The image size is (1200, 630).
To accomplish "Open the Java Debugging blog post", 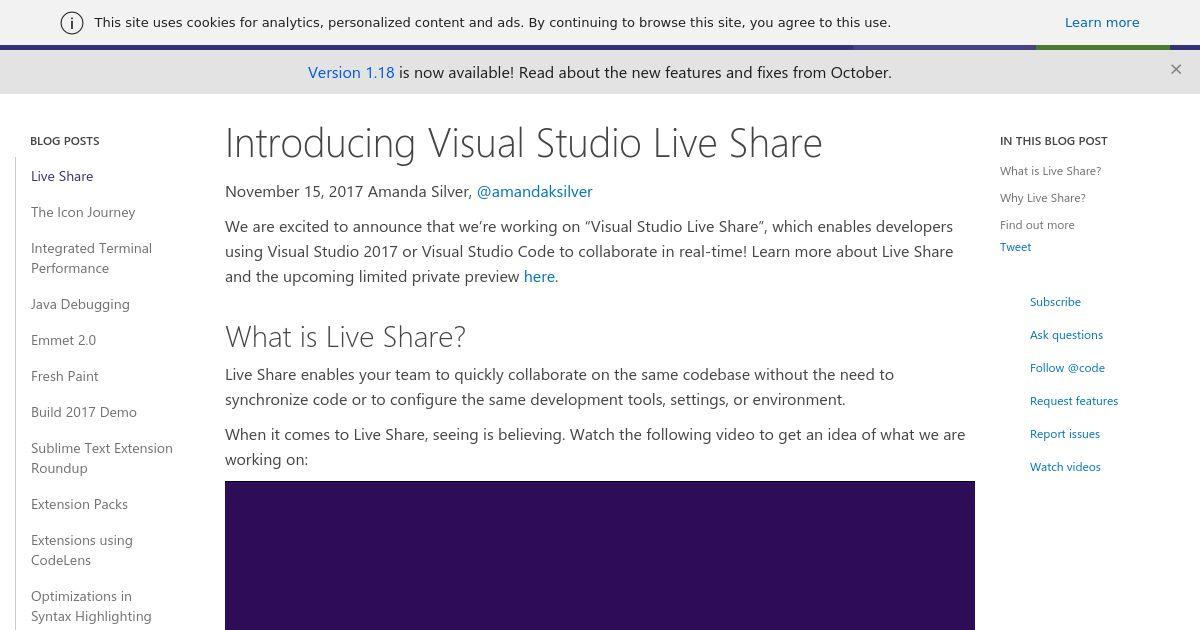I will tap(80, 304).
